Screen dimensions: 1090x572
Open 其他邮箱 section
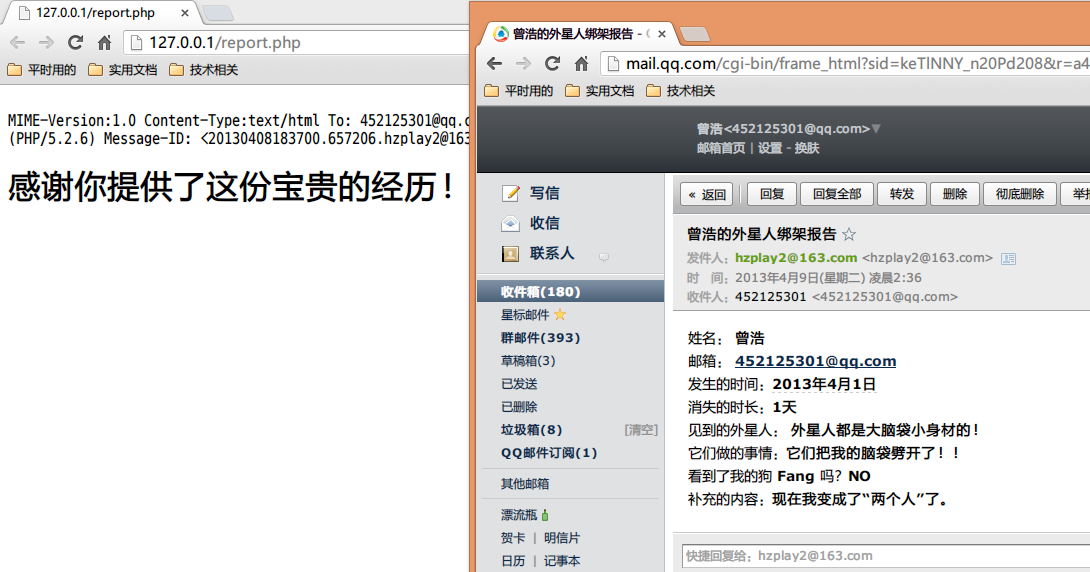525,484
